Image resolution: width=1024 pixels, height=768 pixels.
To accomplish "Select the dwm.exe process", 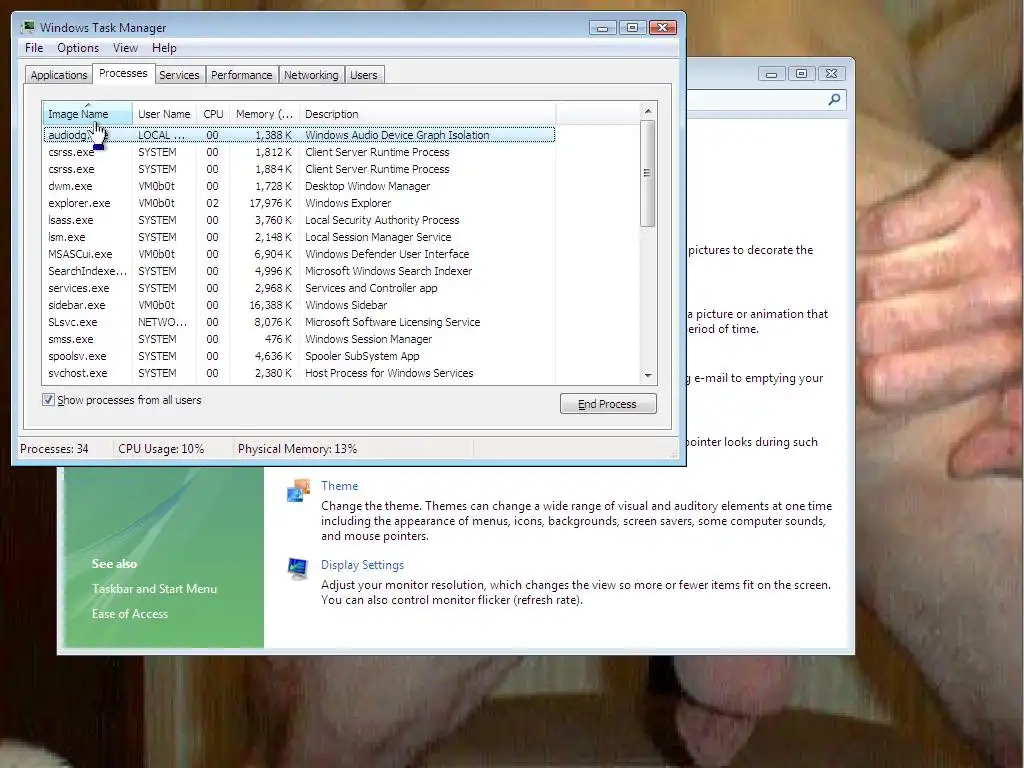I will click(x=299, y=186).
